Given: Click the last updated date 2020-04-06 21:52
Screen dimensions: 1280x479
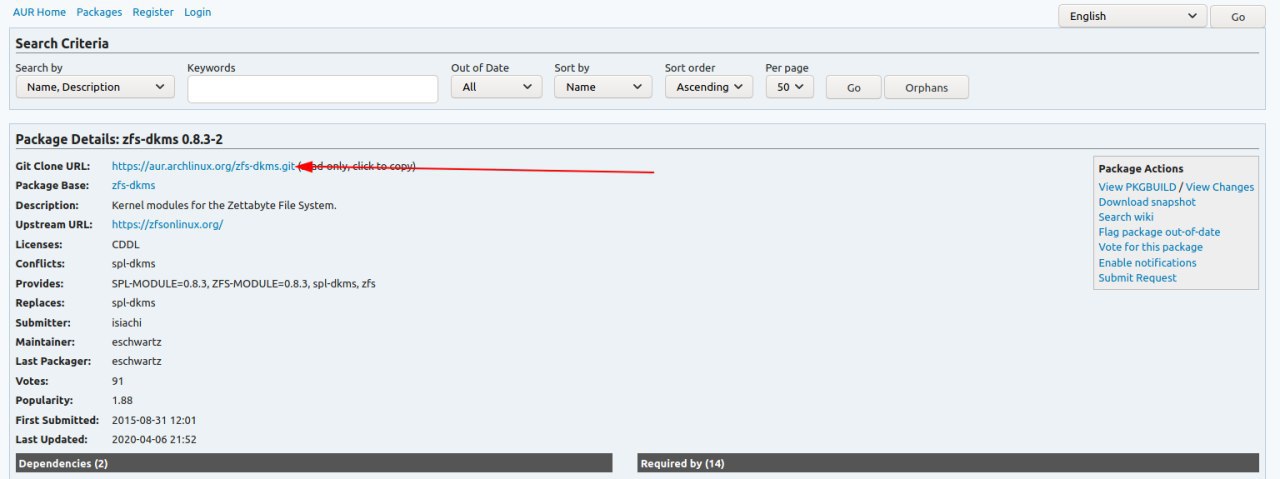Looking at the screenshot, I should 154,439.
